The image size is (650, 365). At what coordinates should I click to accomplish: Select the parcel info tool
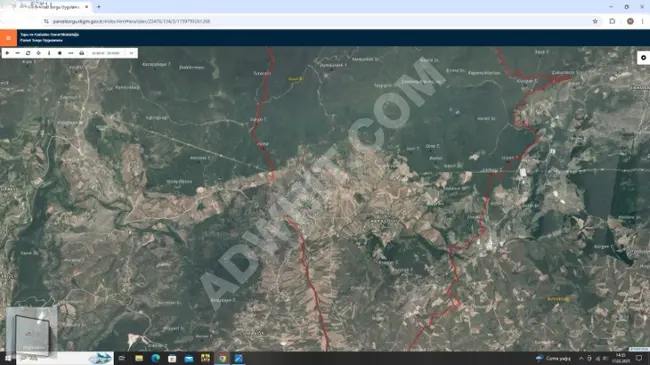tap(49, 53)
